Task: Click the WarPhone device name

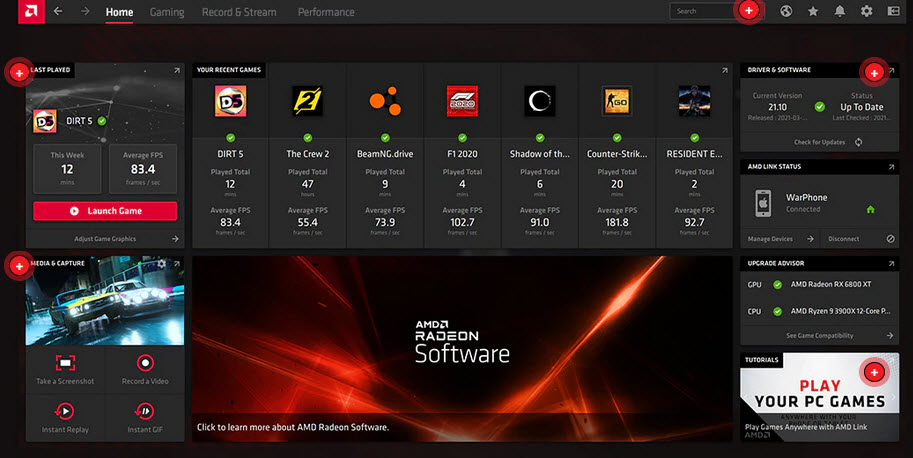Action: click(806, 197)
